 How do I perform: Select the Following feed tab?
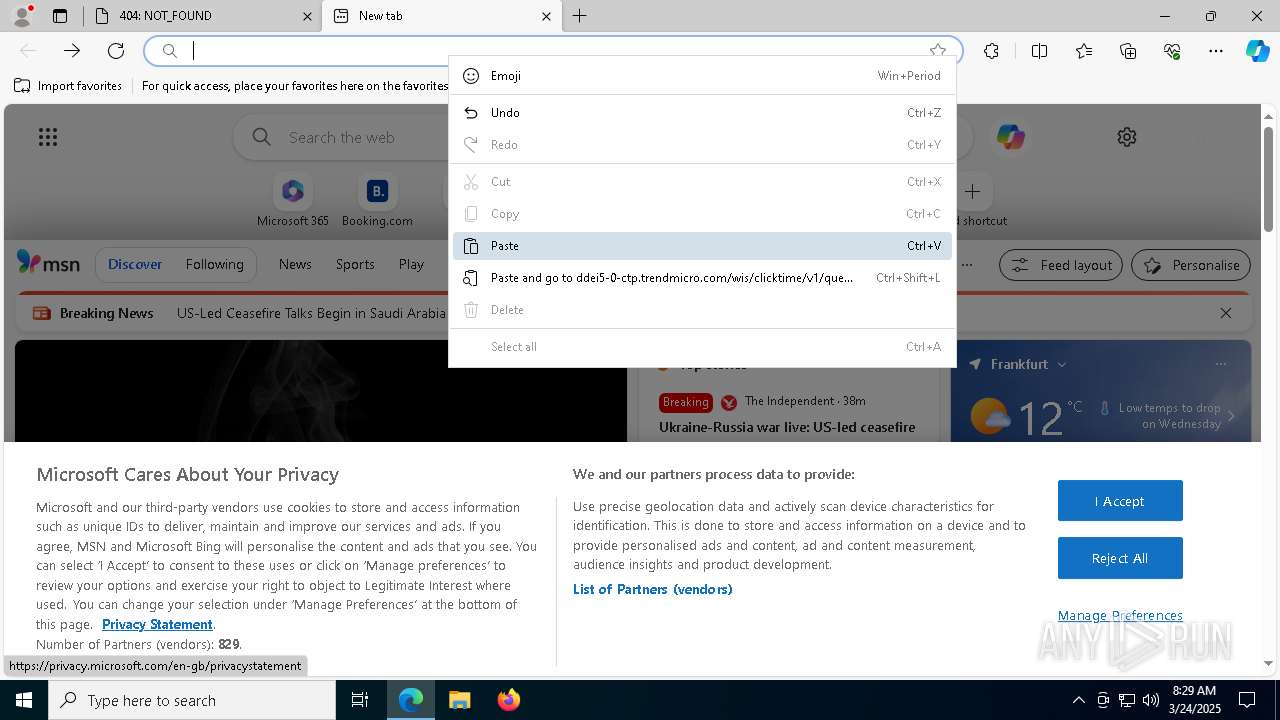[214, 264]
